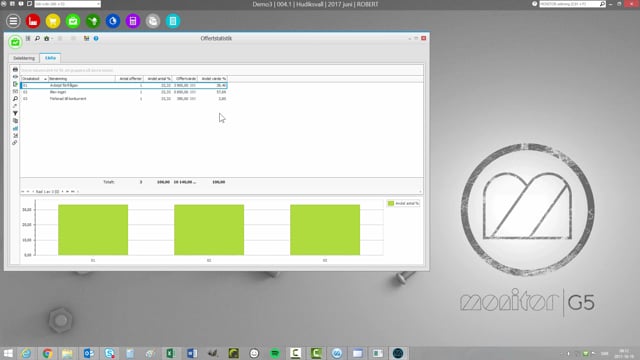Click the middle green chart bar

coord(209,230)
